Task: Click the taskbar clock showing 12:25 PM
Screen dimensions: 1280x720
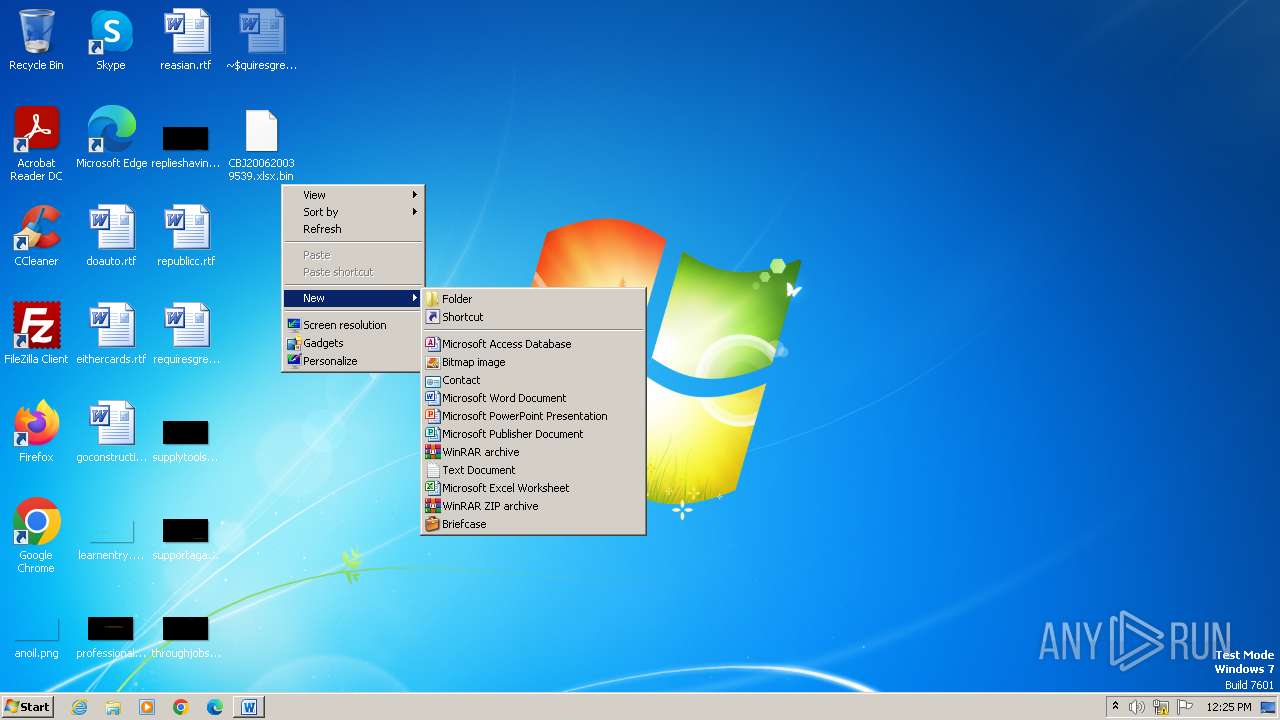Action: [1229, 707]
